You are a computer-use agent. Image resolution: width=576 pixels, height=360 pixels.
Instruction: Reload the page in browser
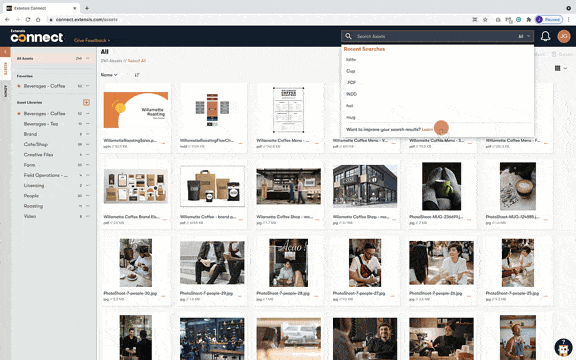[28, 19]
